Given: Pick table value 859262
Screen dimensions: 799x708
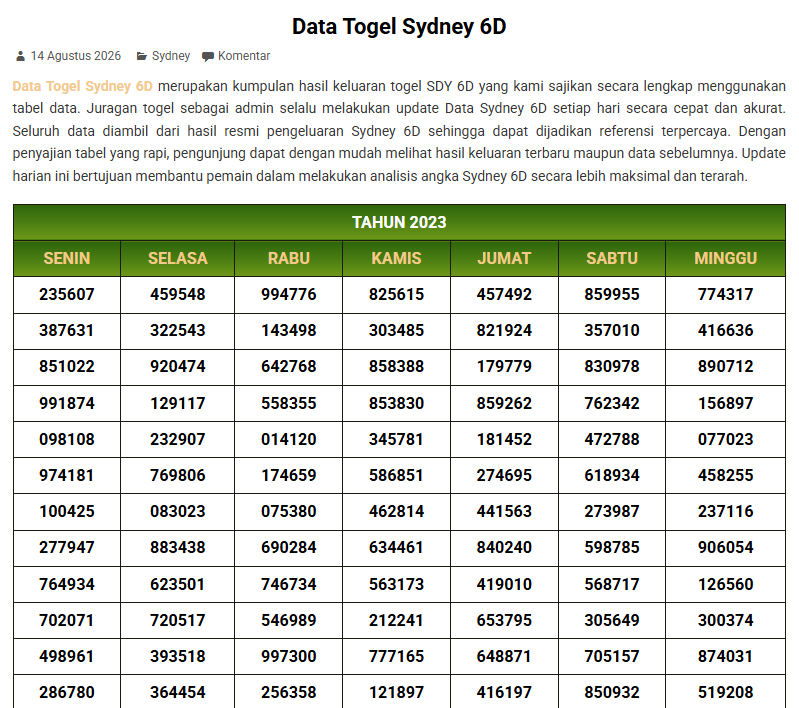Looking at the screenshot, I should point(504,404).
